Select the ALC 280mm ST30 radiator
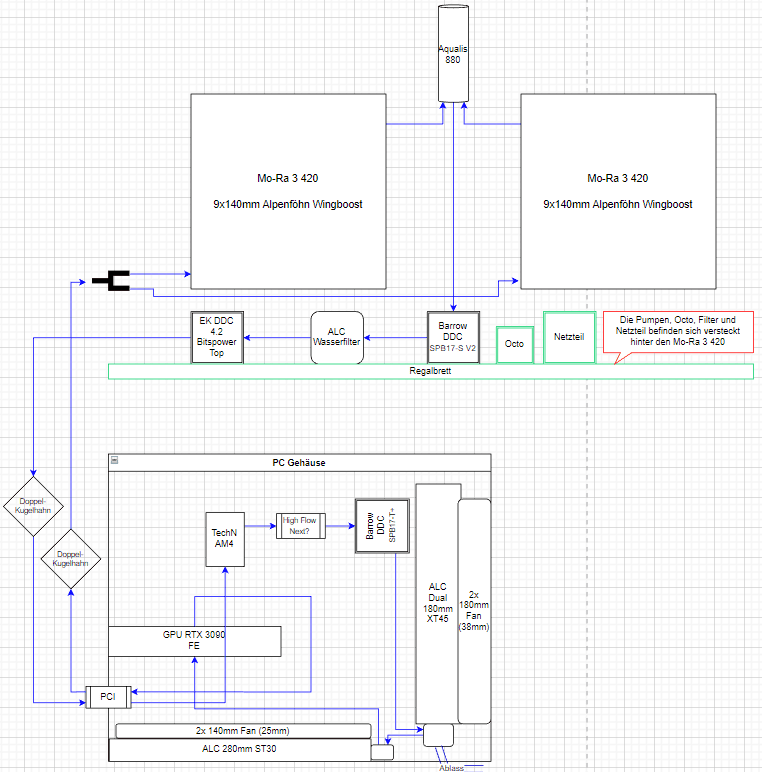Image resolution: width=762 pixels, height=772 pixels. 240,749
